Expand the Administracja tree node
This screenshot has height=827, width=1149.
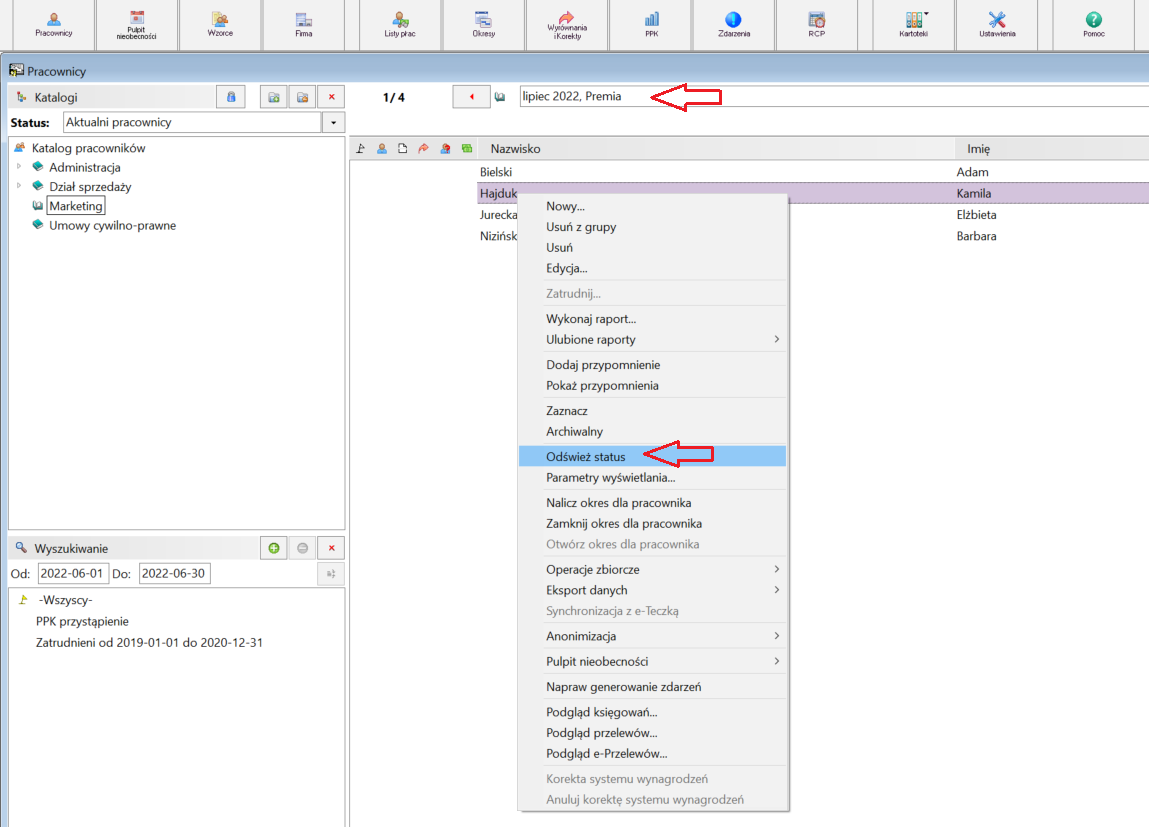[x=19, y=167]
